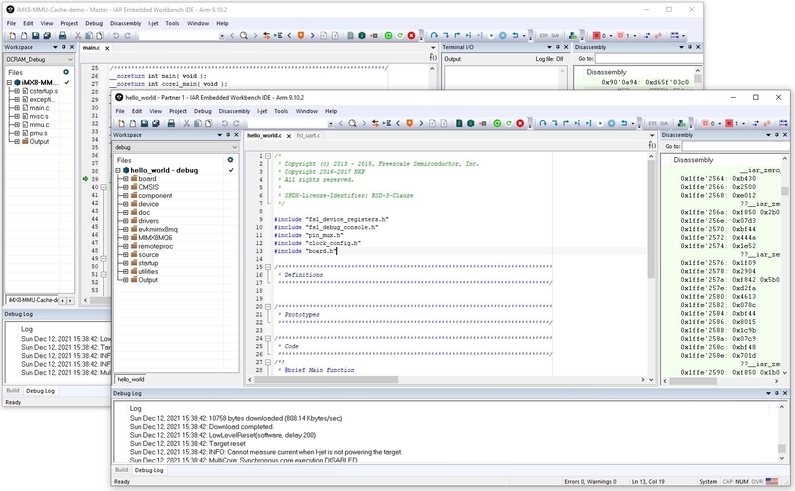Expand the board folder in hello_world tree

tap(126, 179)
